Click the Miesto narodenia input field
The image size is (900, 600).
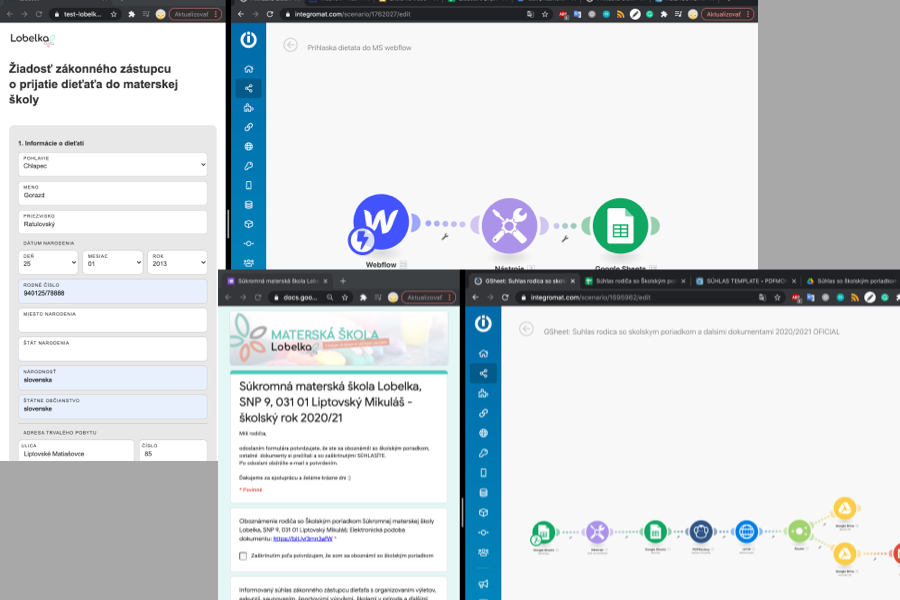tap(112, 321)
